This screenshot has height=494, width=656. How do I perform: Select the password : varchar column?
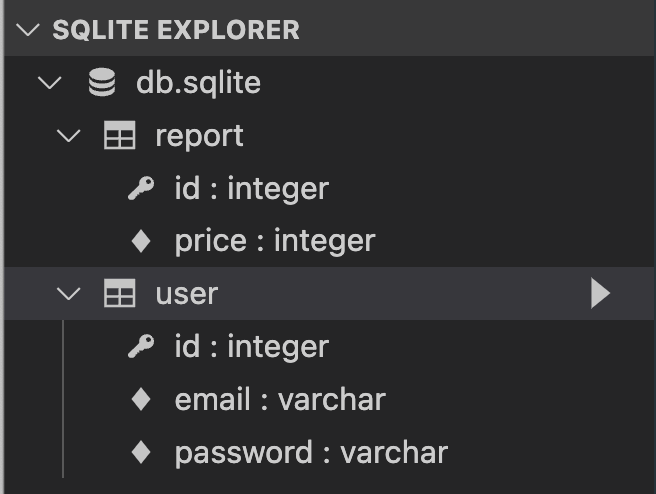pos(311,452)
